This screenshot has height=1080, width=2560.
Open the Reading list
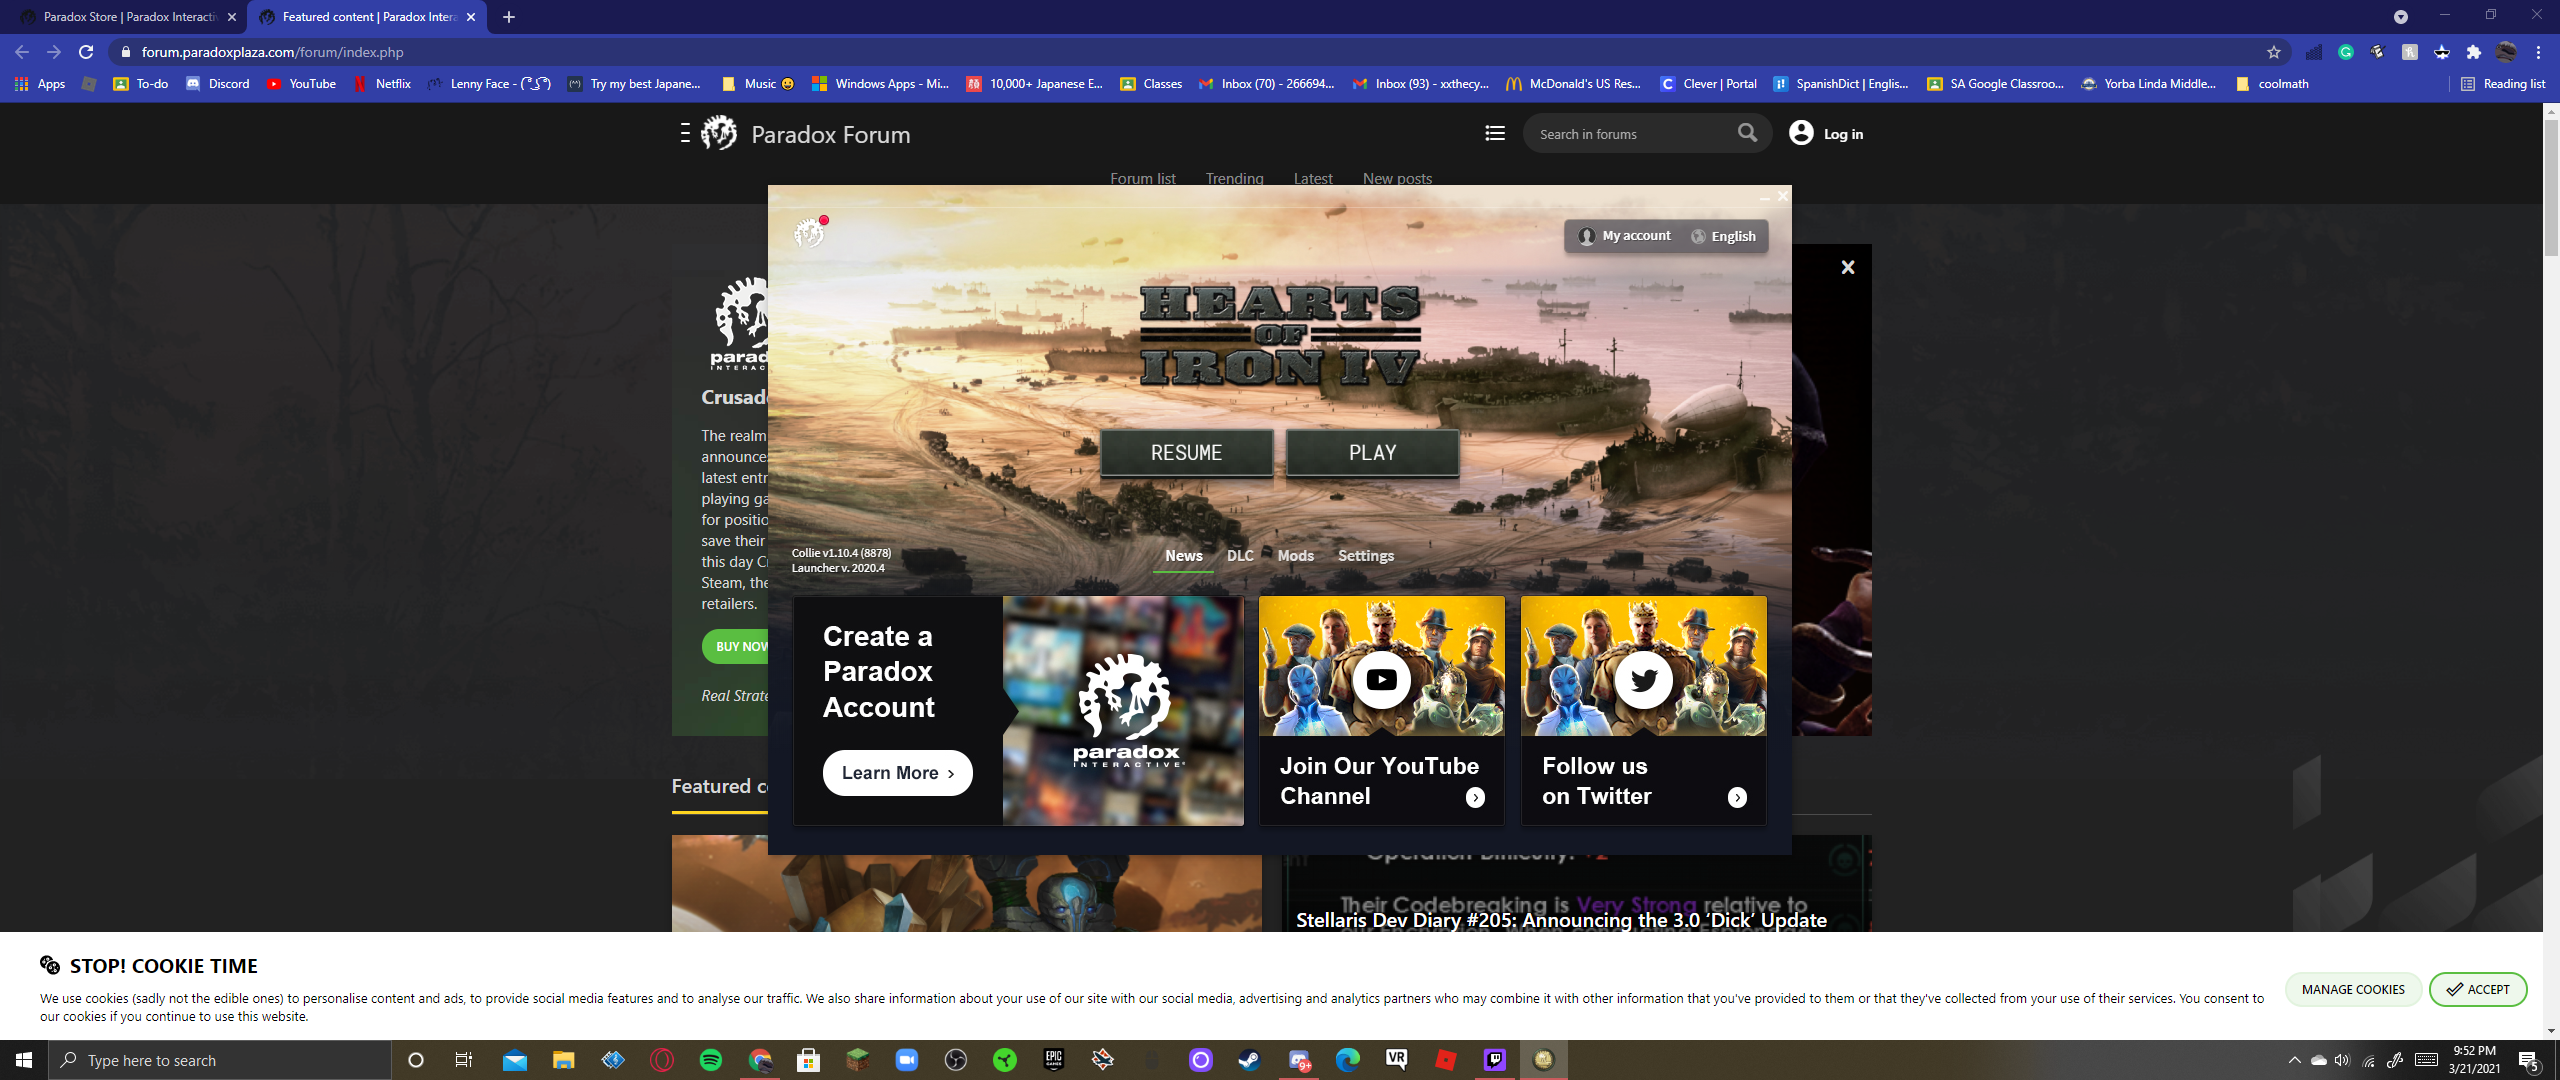(2502, 84)
